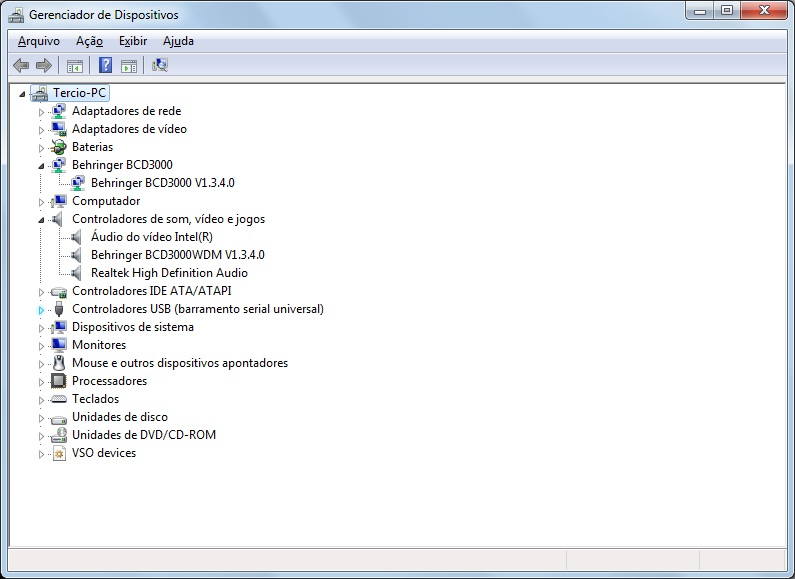Image resolution: width=795 pixels, height=579 pixels.
Task: Click the mouse icon of Mouse e outros dispositivos
Action: coord(59,363)
